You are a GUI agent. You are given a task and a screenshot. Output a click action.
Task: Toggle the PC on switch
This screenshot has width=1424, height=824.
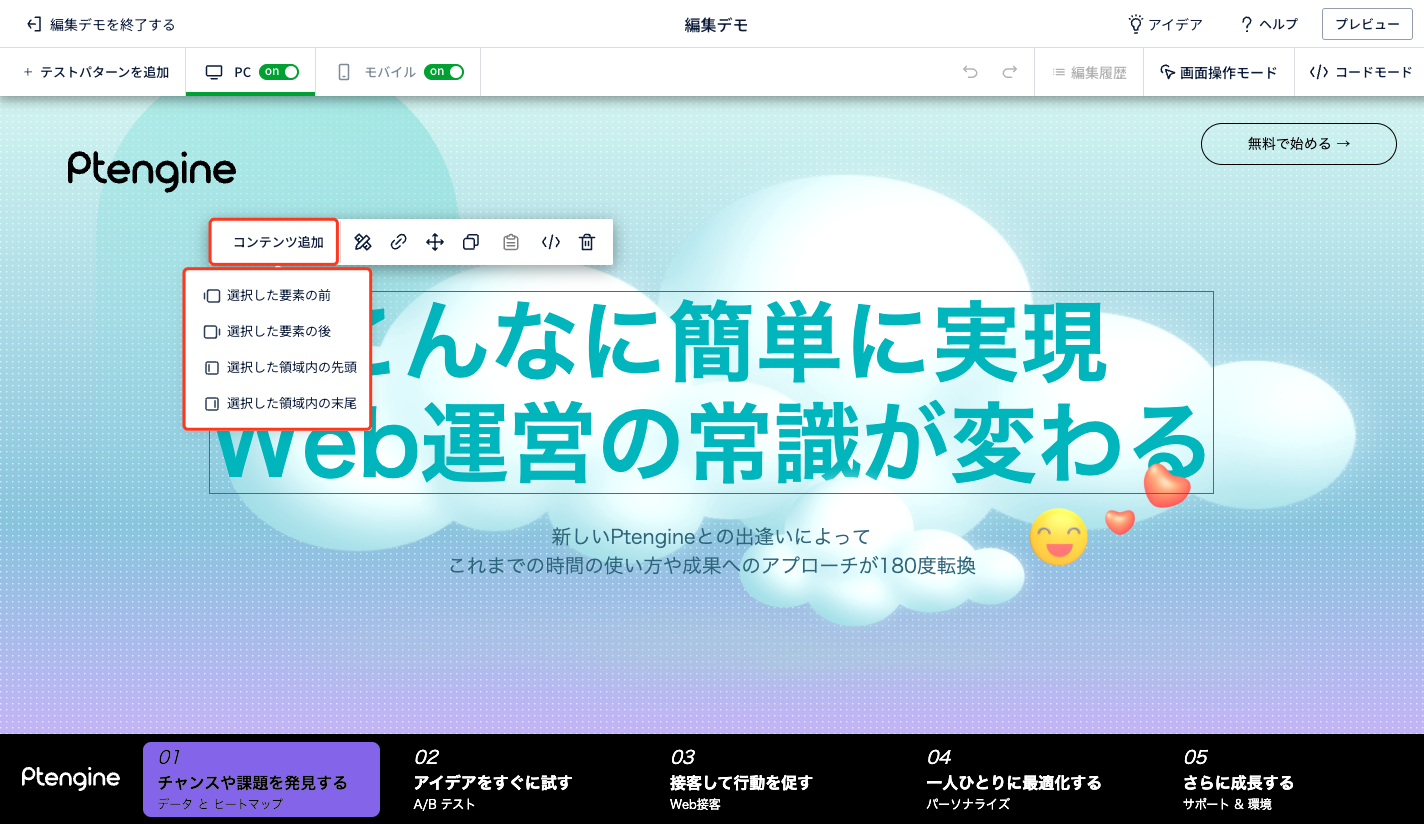point(279,72)
